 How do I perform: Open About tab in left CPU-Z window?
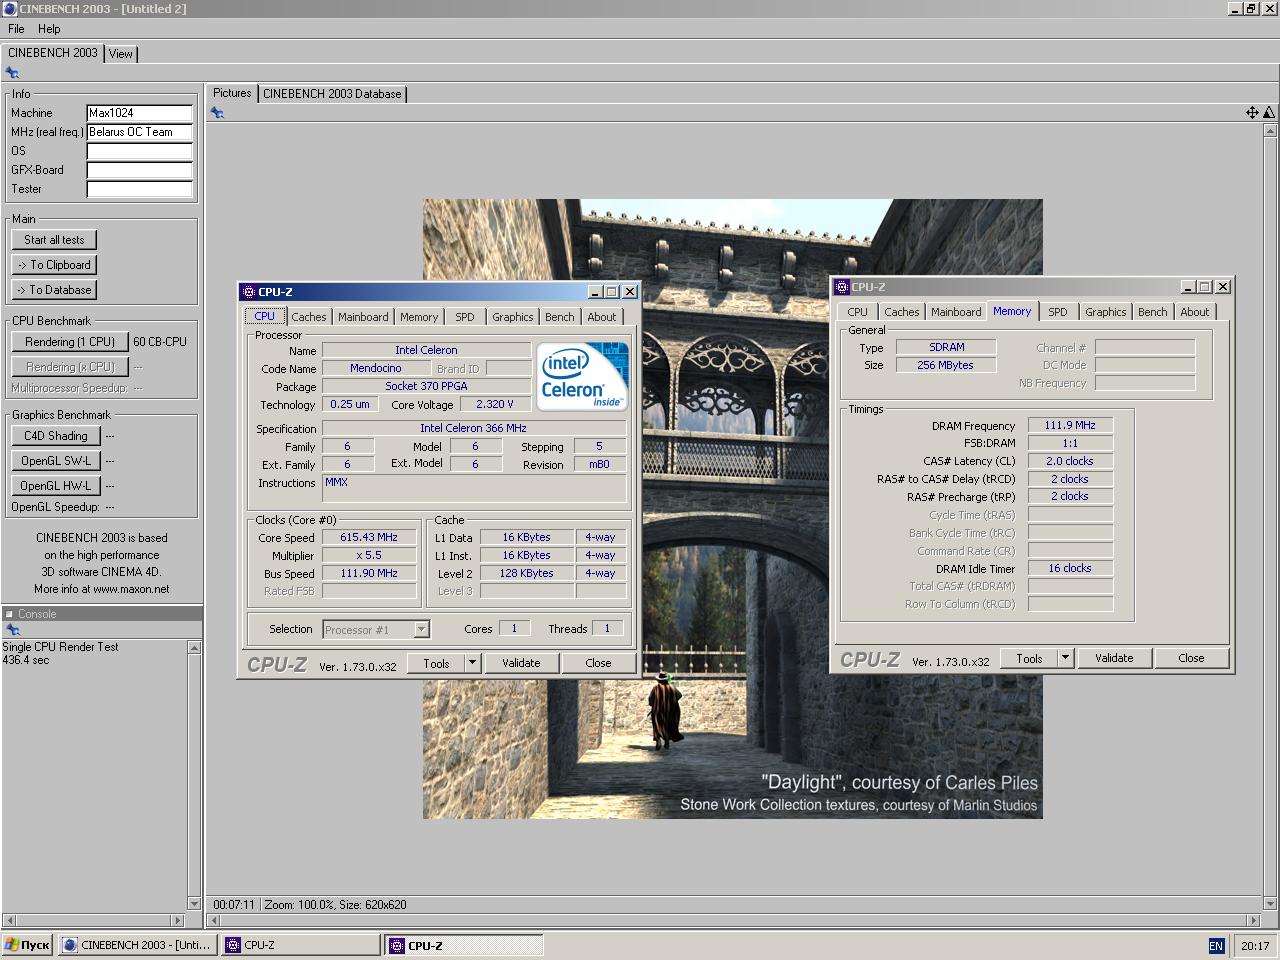602,317
